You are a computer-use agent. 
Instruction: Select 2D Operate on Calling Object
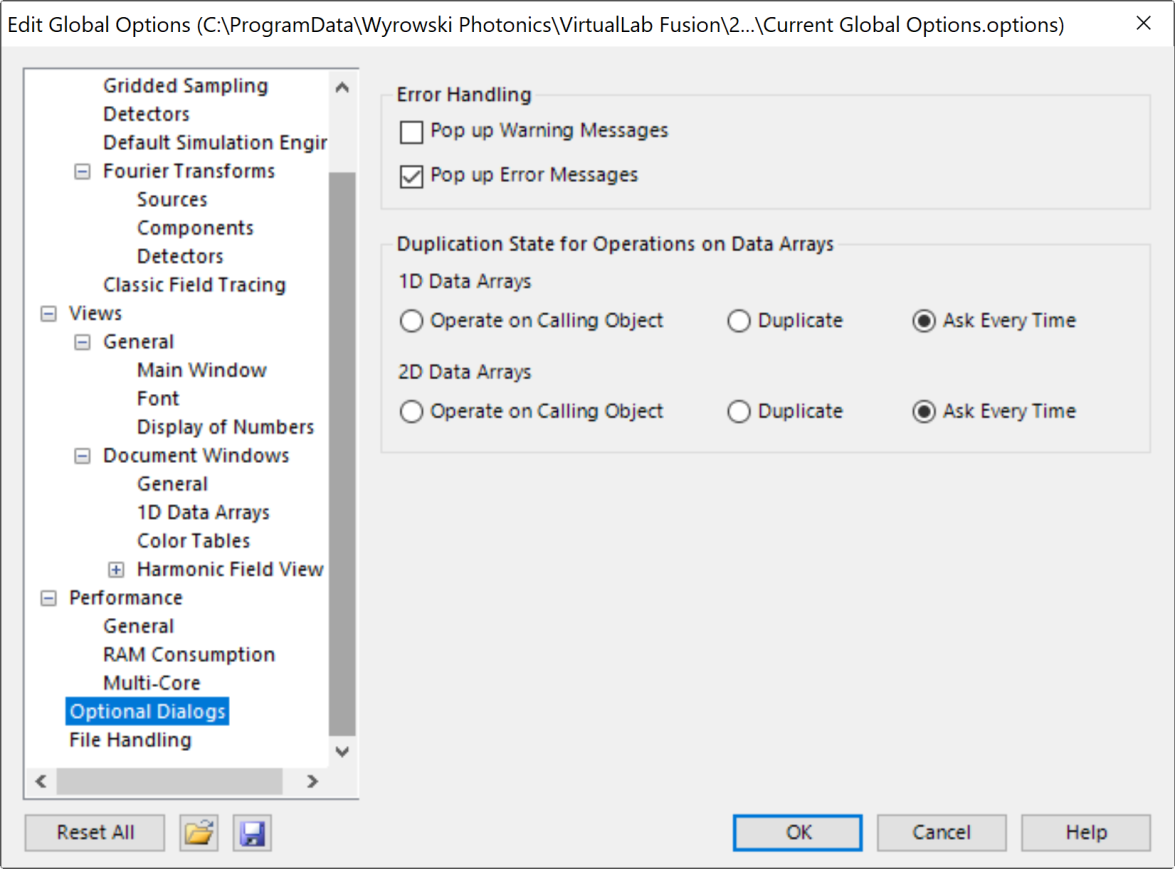pos(411,411)
